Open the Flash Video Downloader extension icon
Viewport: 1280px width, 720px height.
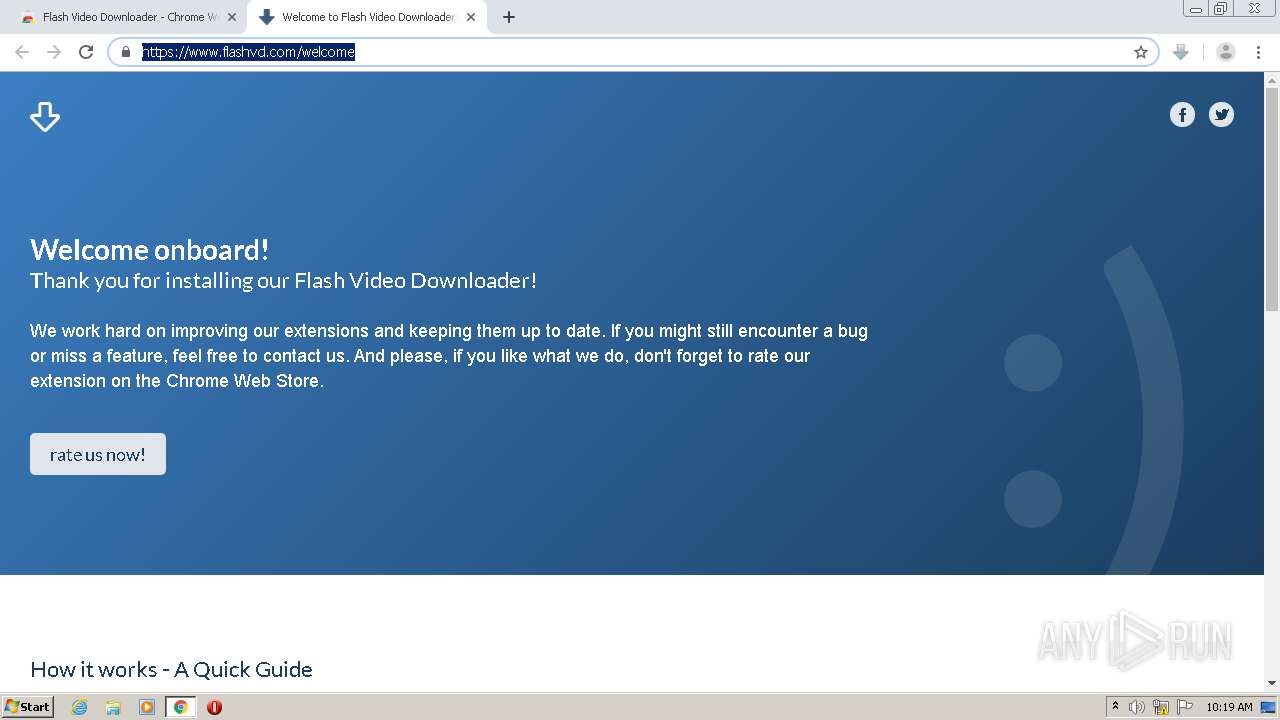1181,52
